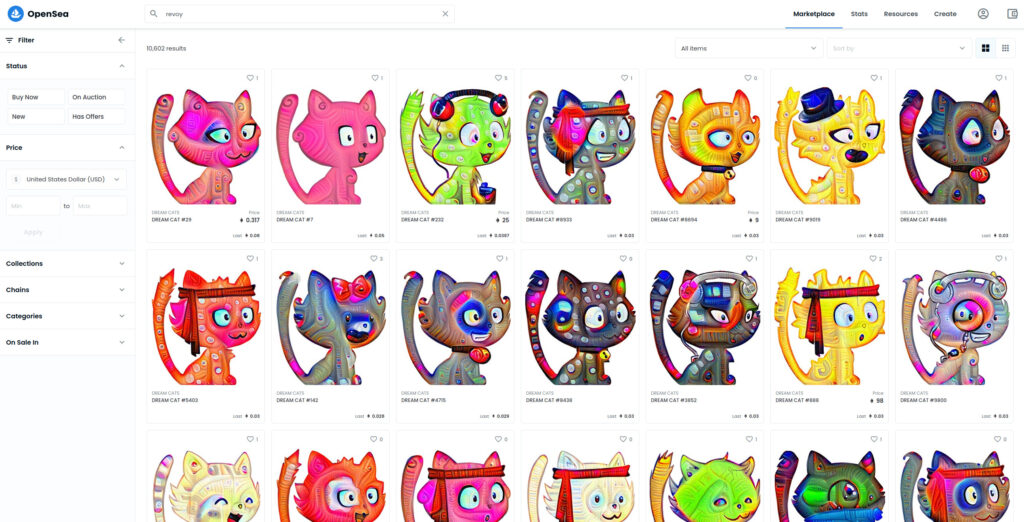Expand the Chains filter section
1024x522 pixels.
click(67, 290)
